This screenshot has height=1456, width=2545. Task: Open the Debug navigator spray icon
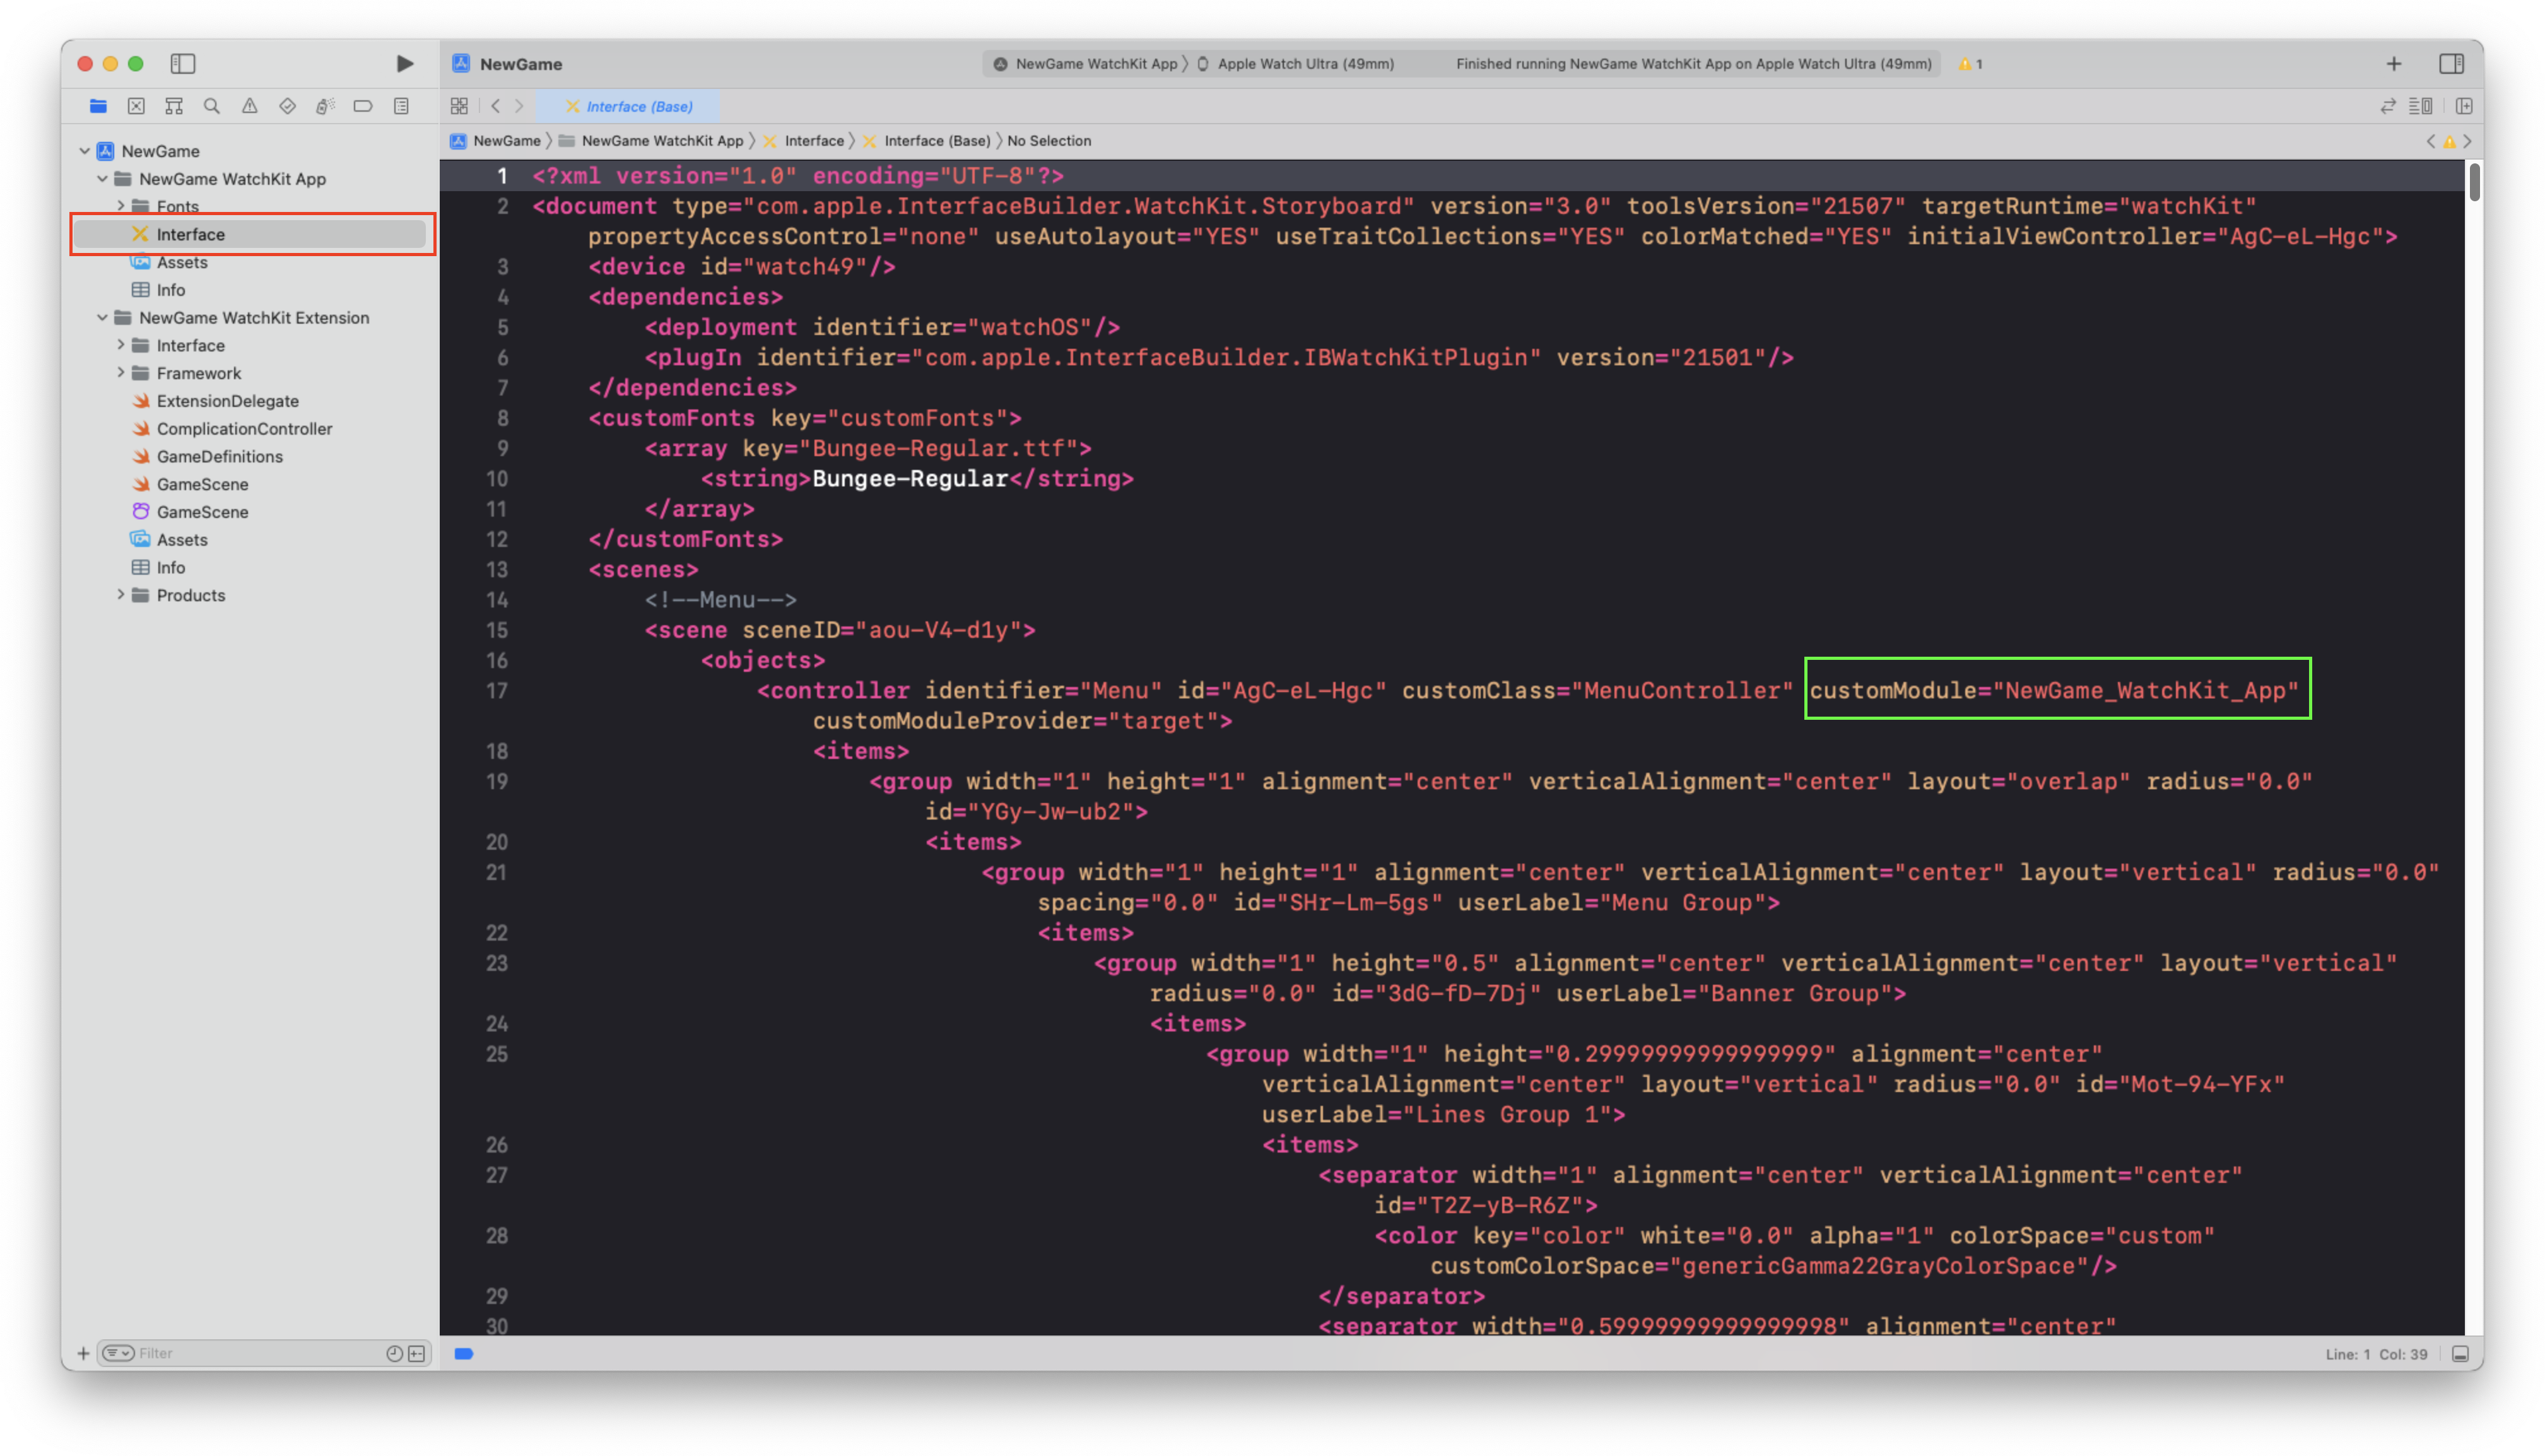325,106
